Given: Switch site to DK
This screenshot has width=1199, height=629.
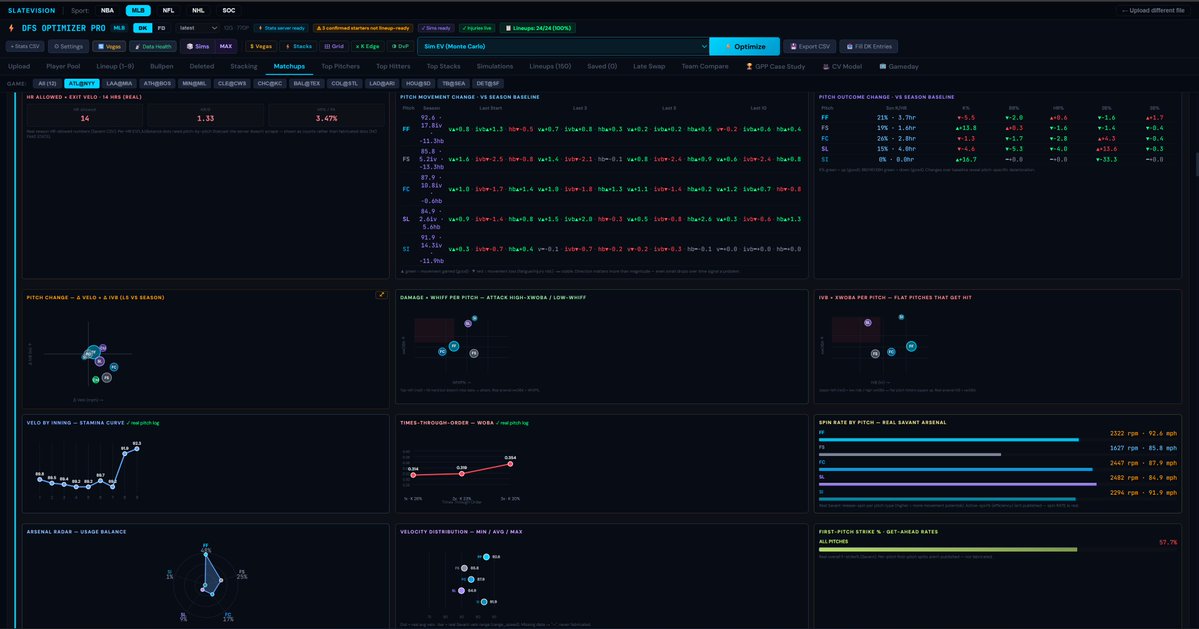Looking at the screenshot, I should click(142, 28).
